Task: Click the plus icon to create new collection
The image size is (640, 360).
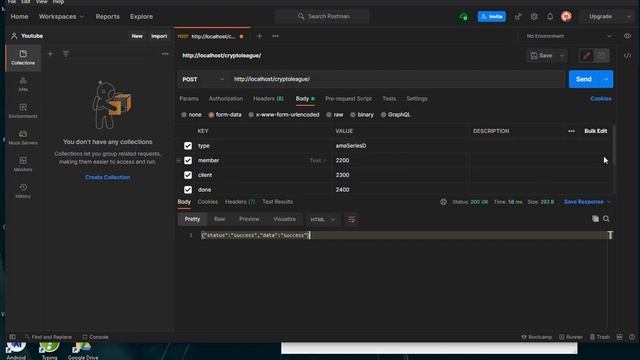Action: [x=50, y=53]
